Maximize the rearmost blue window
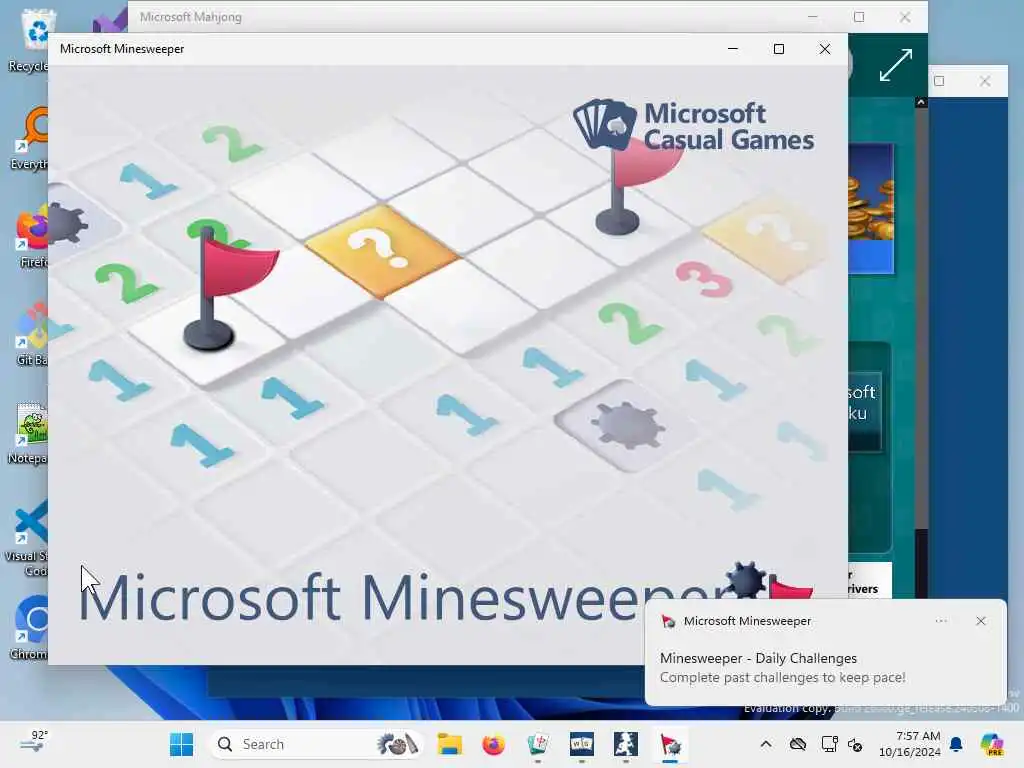This screenshot has width=1024, height=768. tap(939, 81)
